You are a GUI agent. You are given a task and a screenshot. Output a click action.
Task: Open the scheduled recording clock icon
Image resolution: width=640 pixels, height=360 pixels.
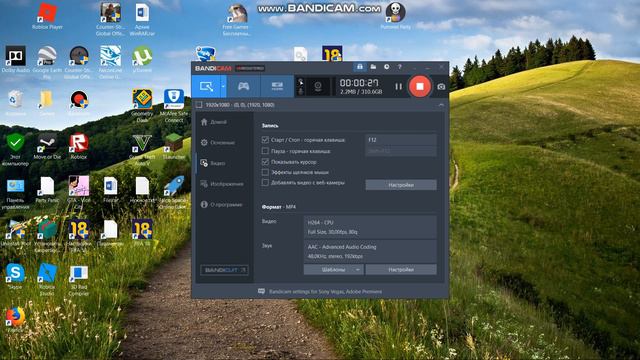[386, 67]
